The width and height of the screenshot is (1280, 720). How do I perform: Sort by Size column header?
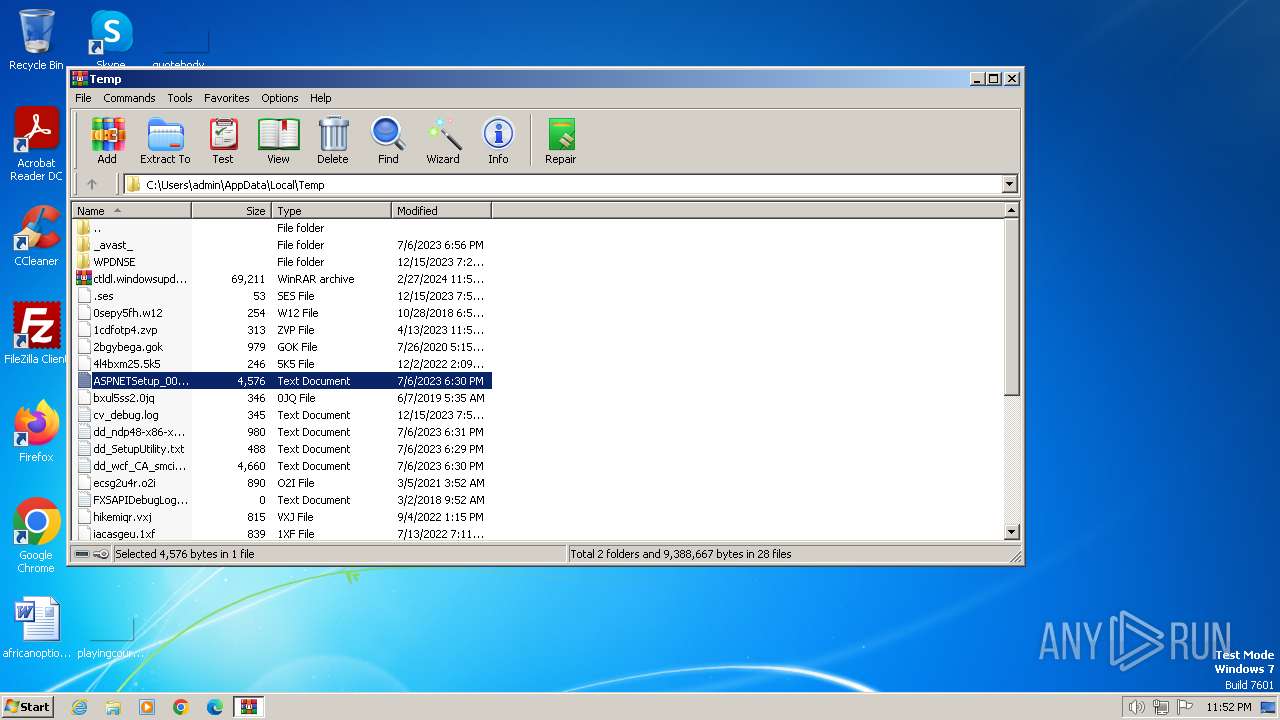[232, 211]
